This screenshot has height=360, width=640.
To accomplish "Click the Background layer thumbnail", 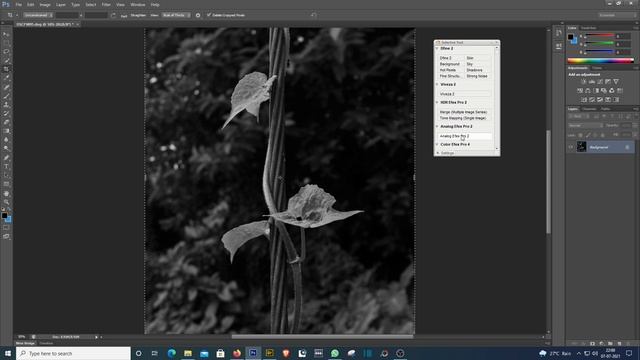I will [581, 147].
